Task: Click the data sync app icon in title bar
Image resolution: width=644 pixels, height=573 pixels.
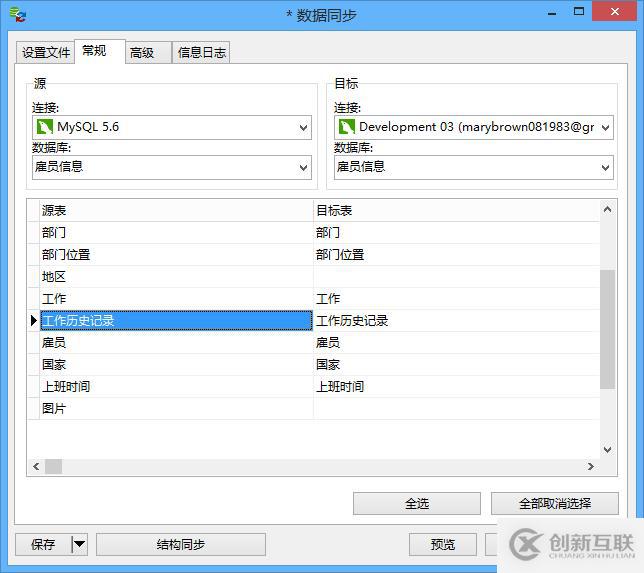Action: point(18,15)
